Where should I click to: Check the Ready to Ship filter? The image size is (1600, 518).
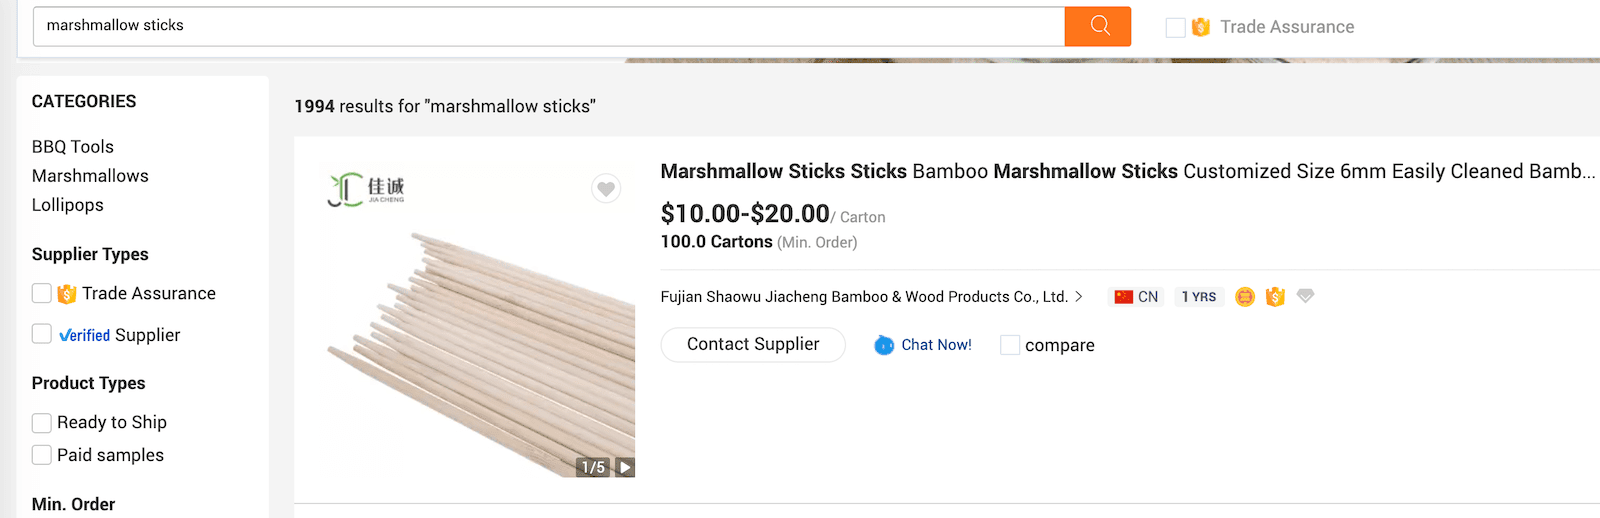pyautogui.click(x=42, y=423)
